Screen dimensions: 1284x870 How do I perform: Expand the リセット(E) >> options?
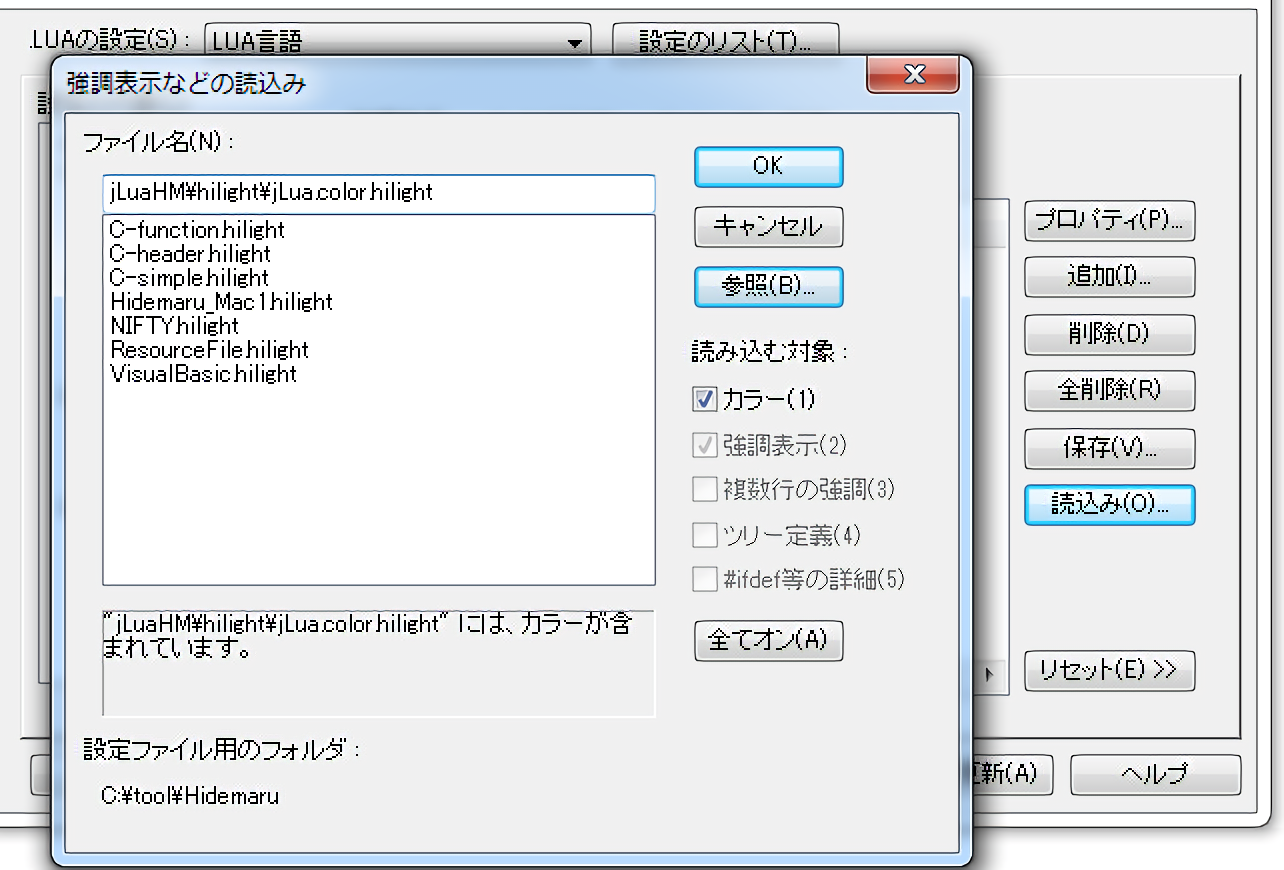coord(1109,671)
